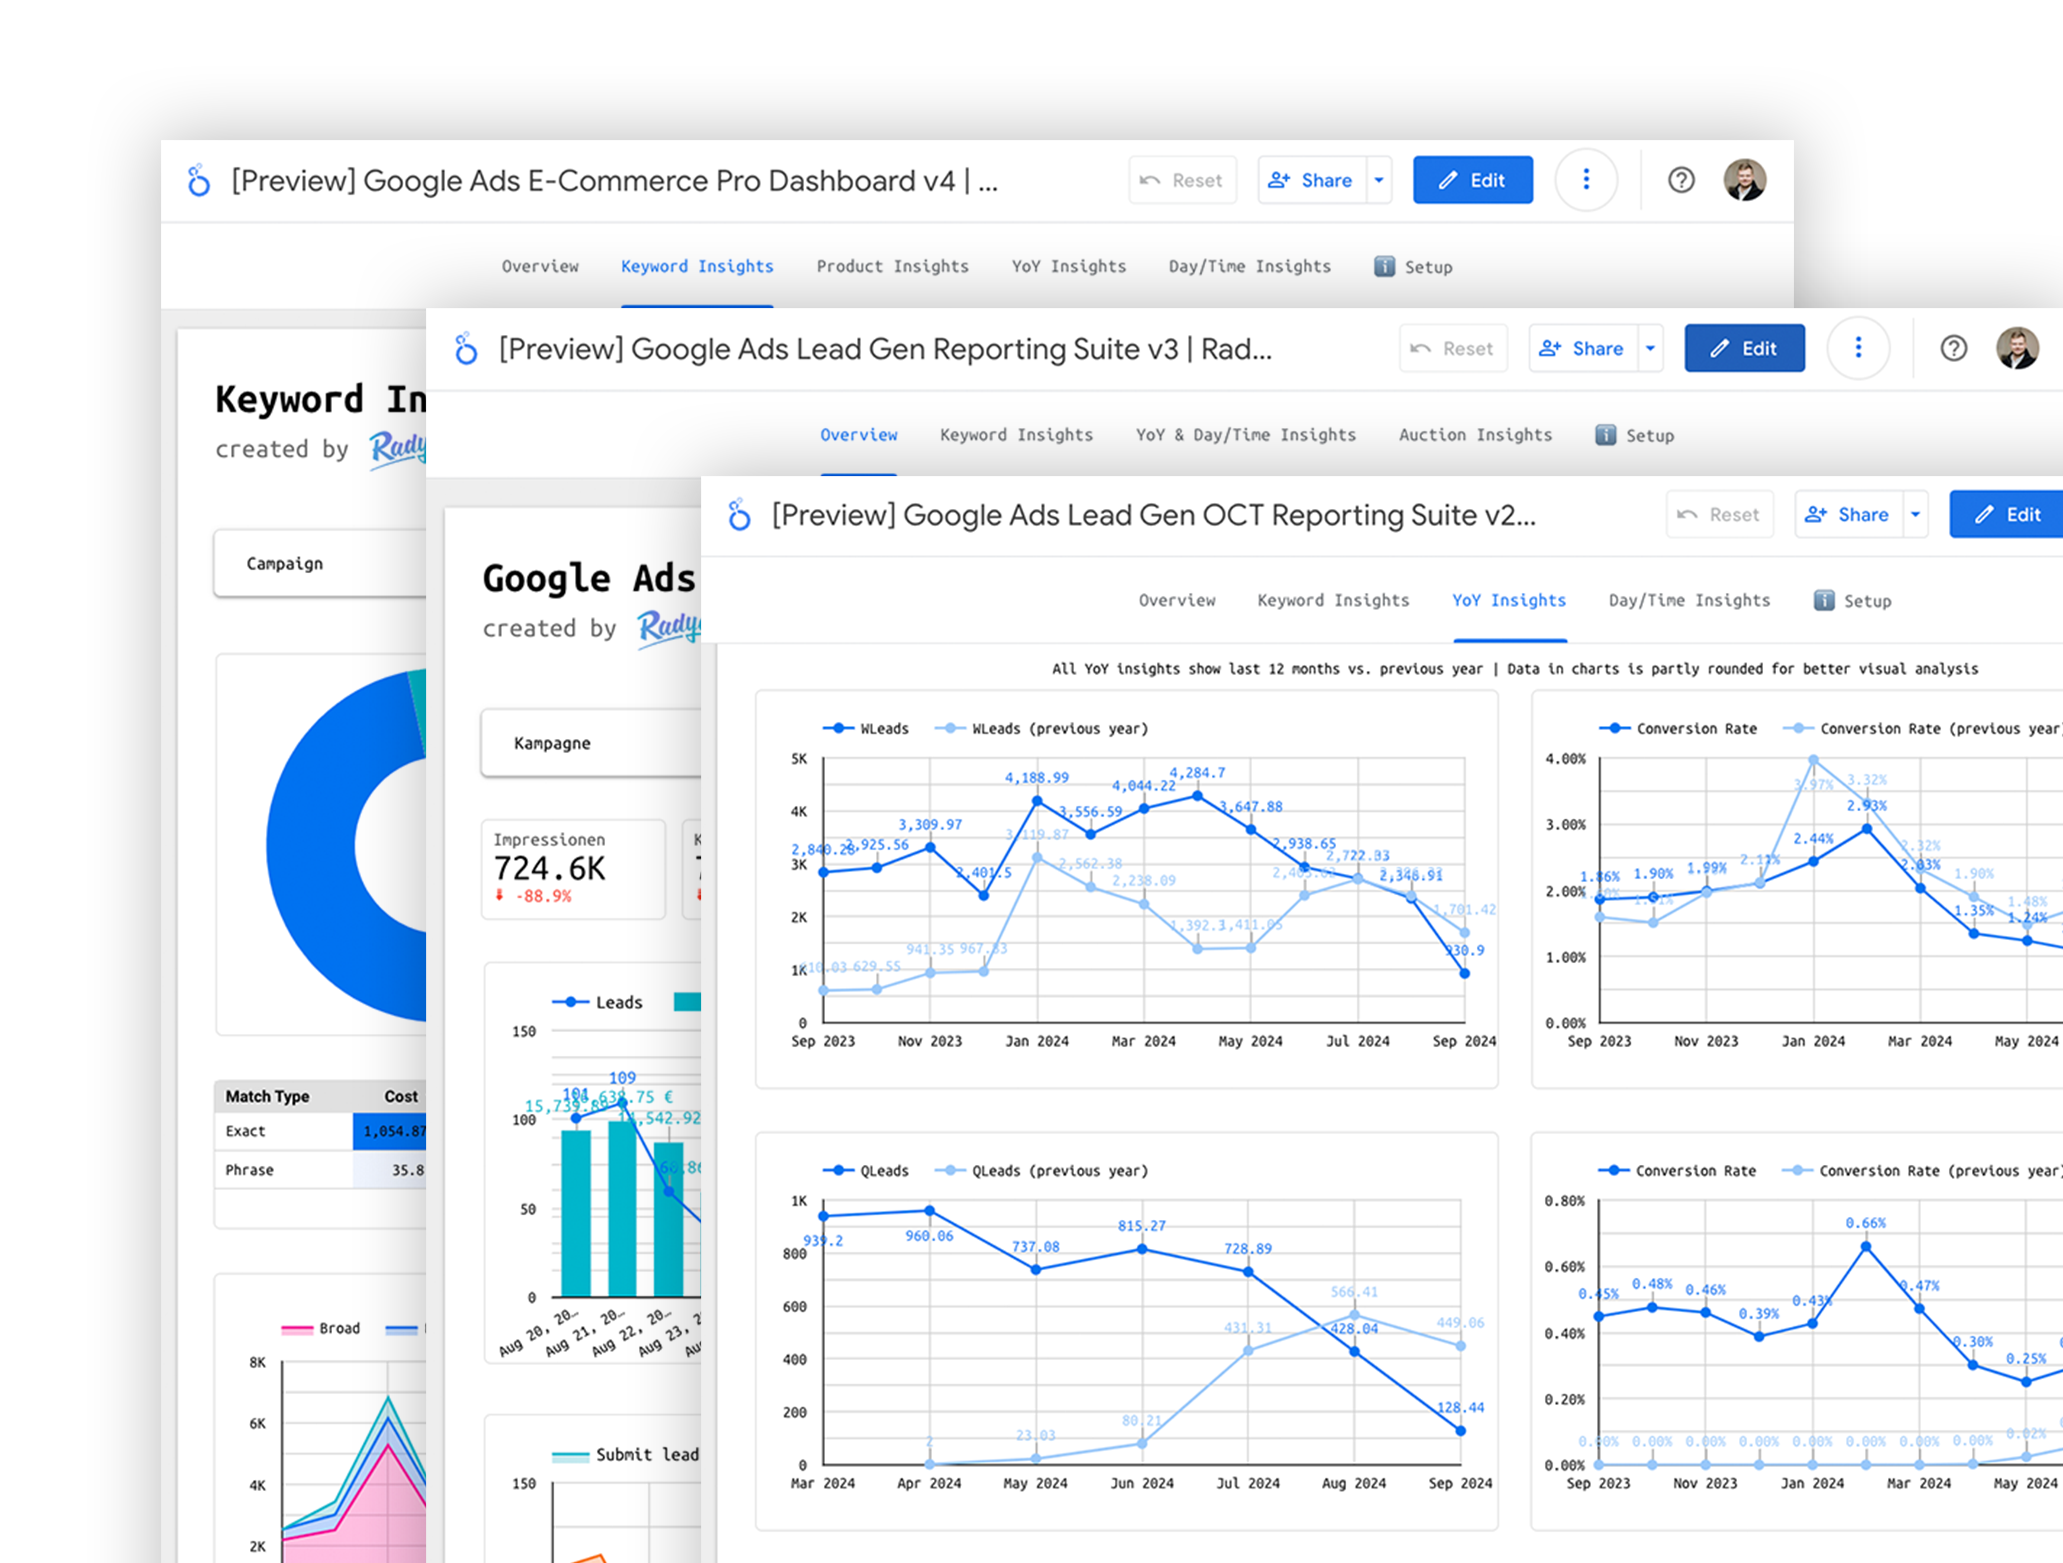Select YoY Insights tab in Lead Gen OCT Reporting Suite
This screenshot has height=1563, width=2063.
(x=1509, y=600)
